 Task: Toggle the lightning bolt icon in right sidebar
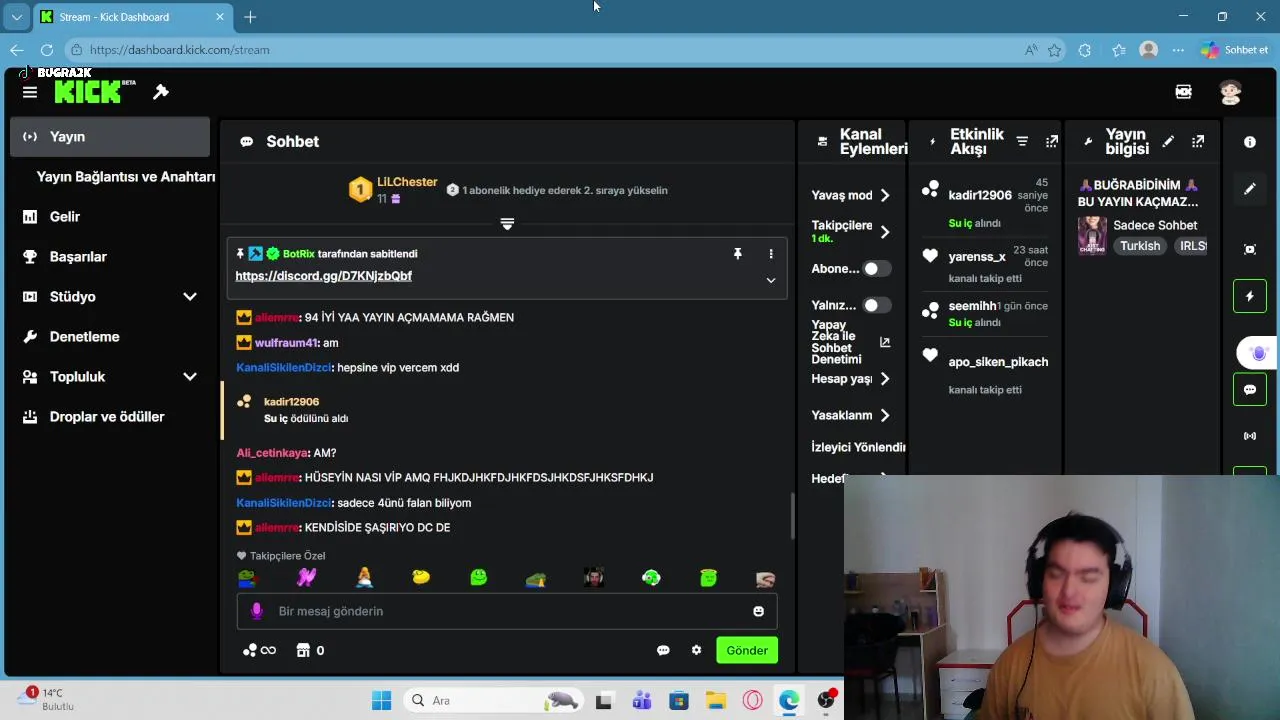coord(1250,296)
